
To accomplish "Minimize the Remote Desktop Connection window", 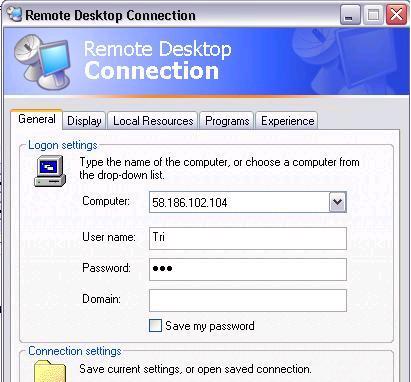I will [350, 15].
